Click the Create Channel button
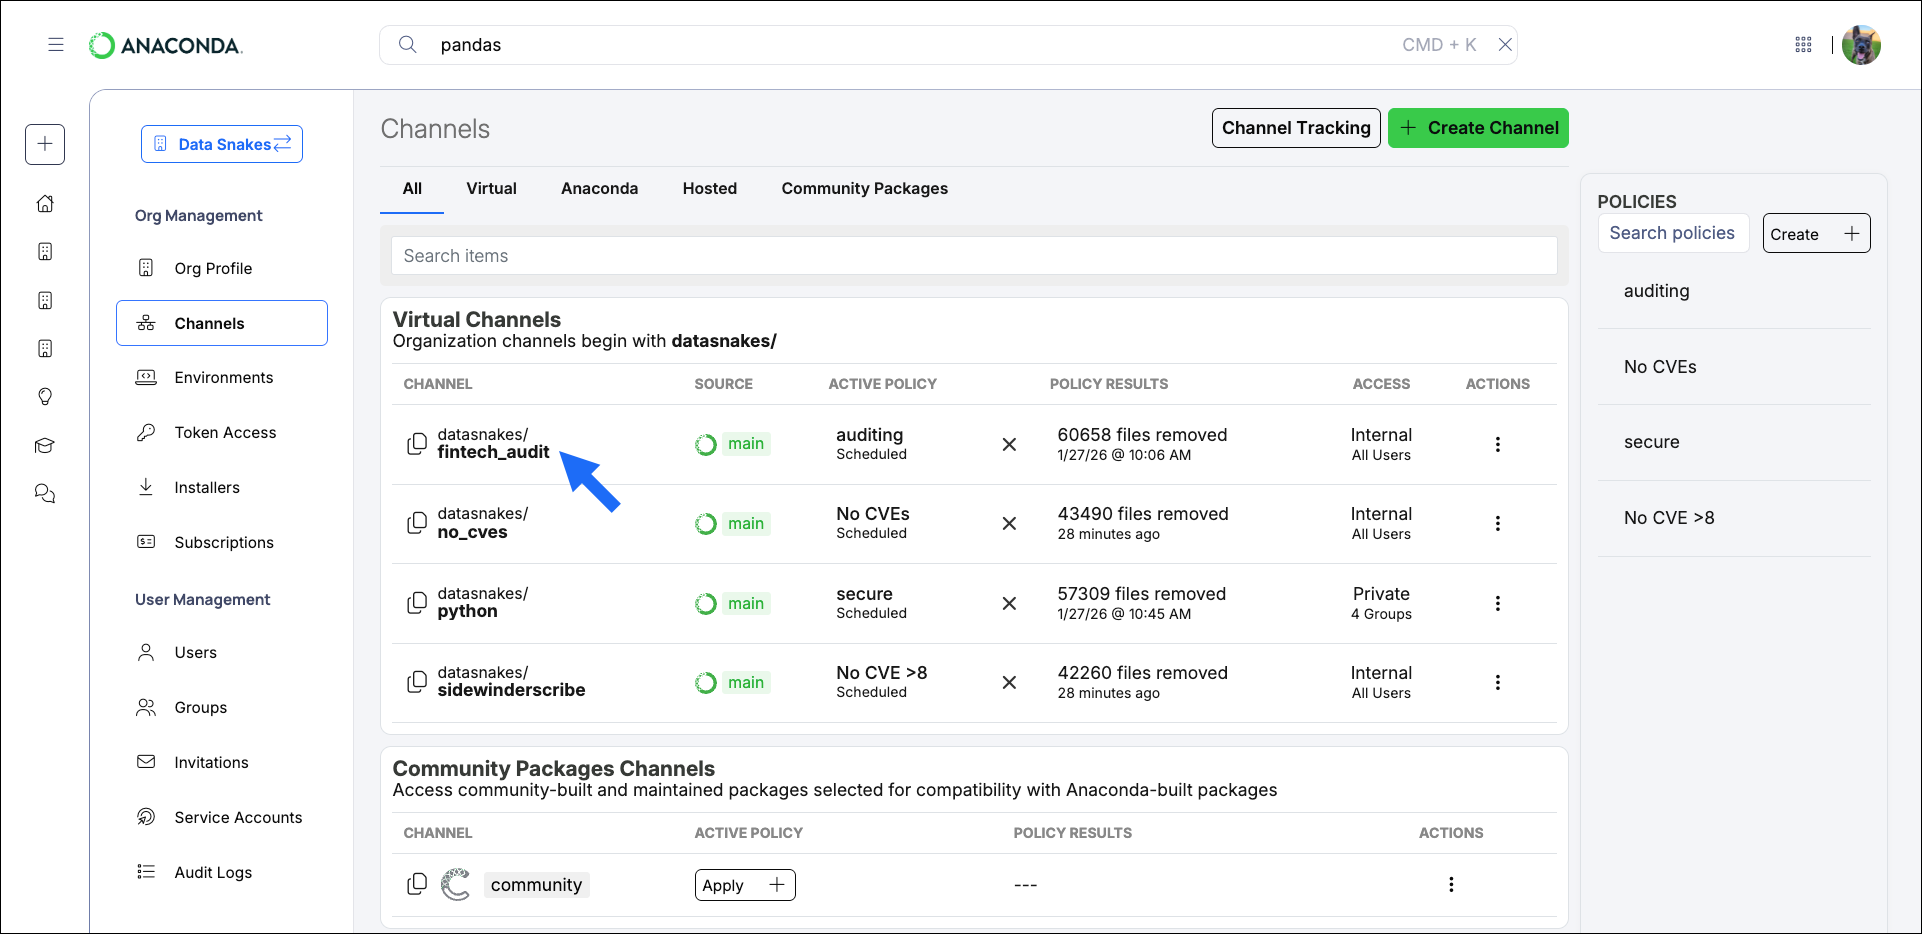The height and width of the screenshot is (934, 1922). tap(1478, 127)
